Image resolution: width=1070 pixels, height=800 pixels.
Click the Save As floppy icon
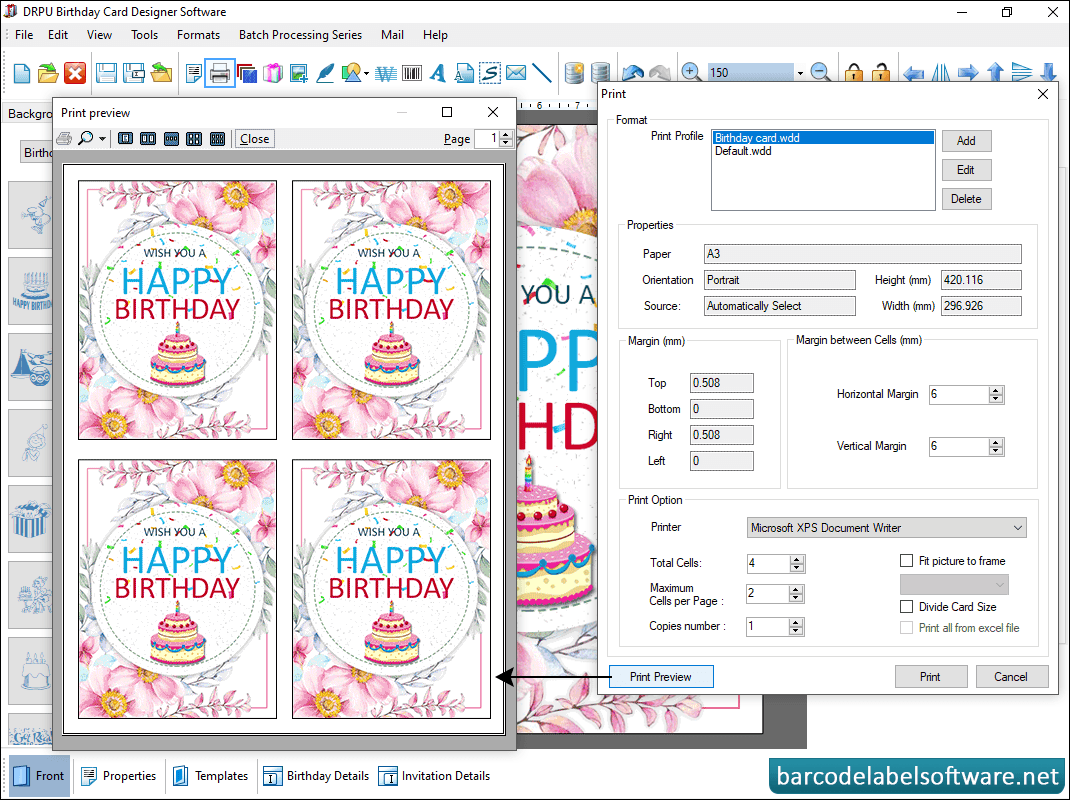tap(134, 72)
